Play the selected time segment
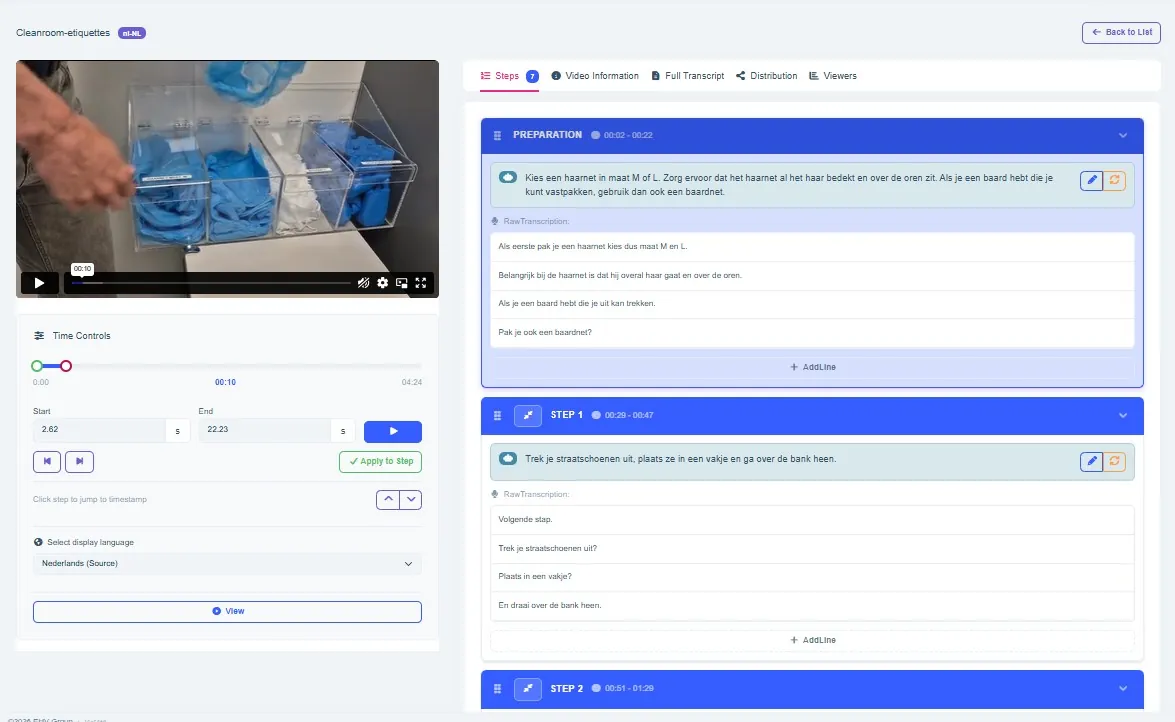1175x722 pixels. (x=393, y=431)
